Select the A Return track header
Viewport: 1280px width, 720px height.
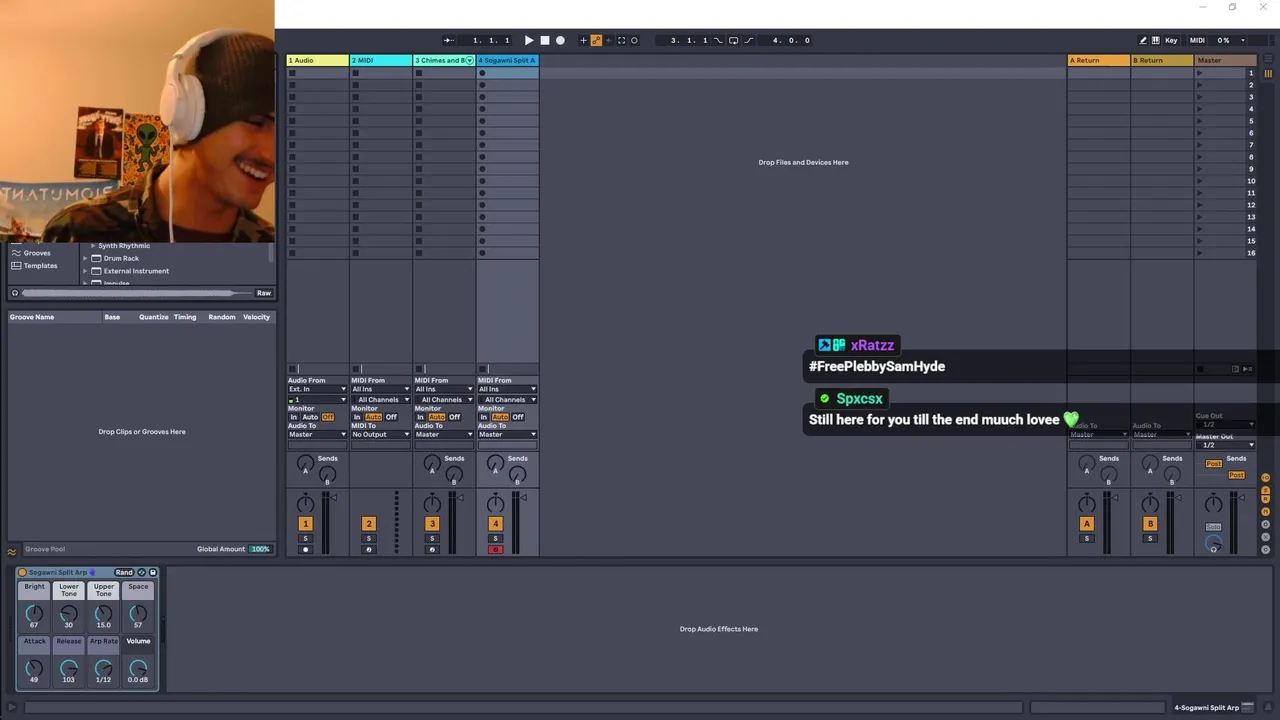click(1098, 60)
